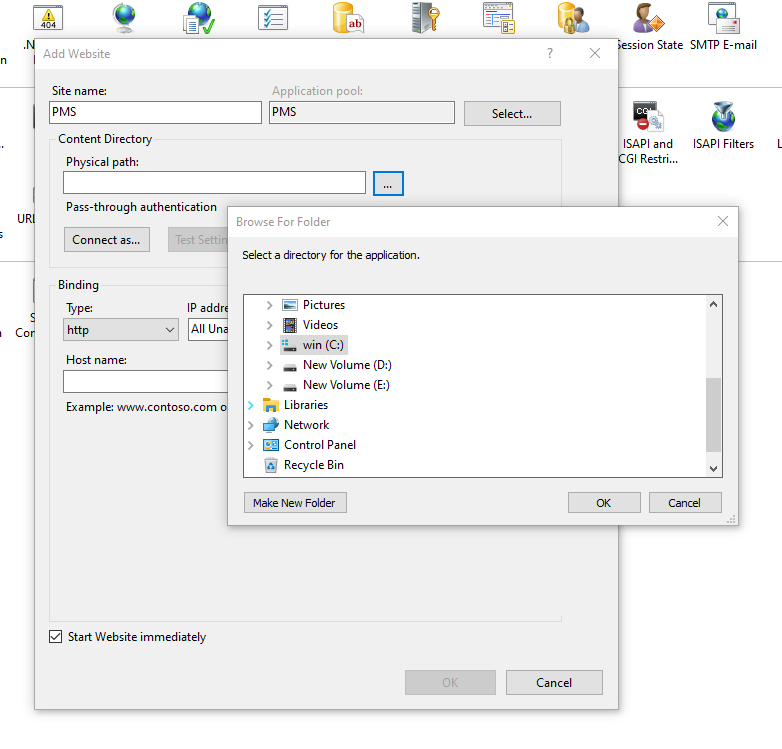Image resolution: width=782 pixels, height=749 pixels.
Task: Toggle Start Website immediately checkbox
Action: click(56, 637)
